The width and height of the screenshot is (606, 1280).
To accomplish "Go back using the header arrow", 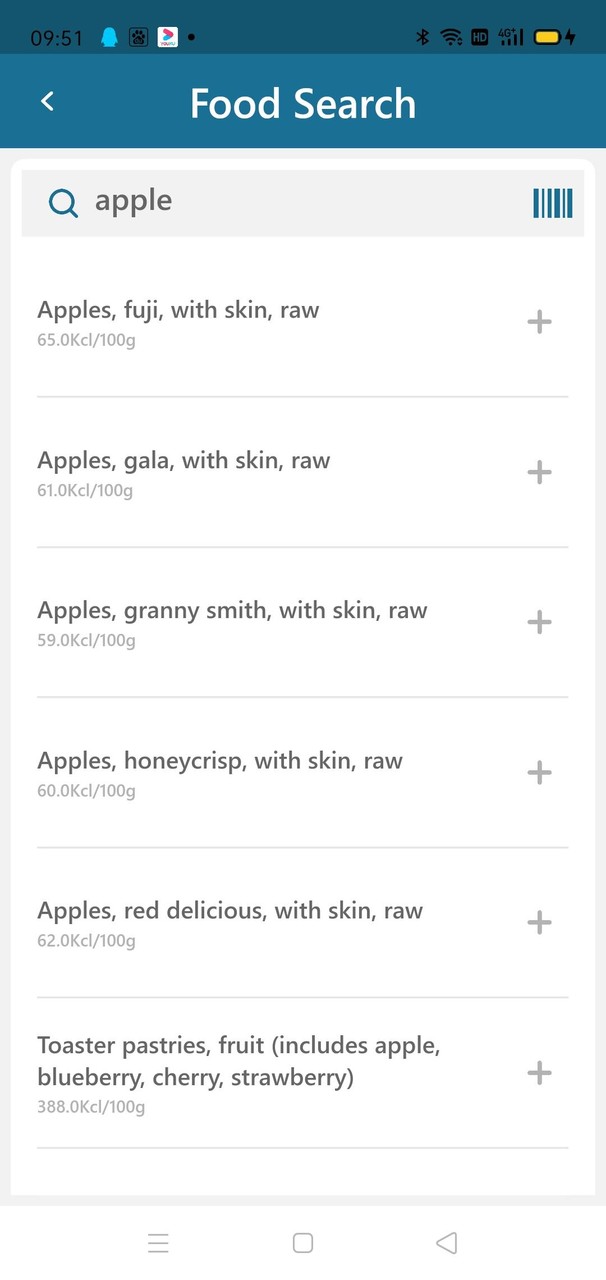I will tap(47, 101).
